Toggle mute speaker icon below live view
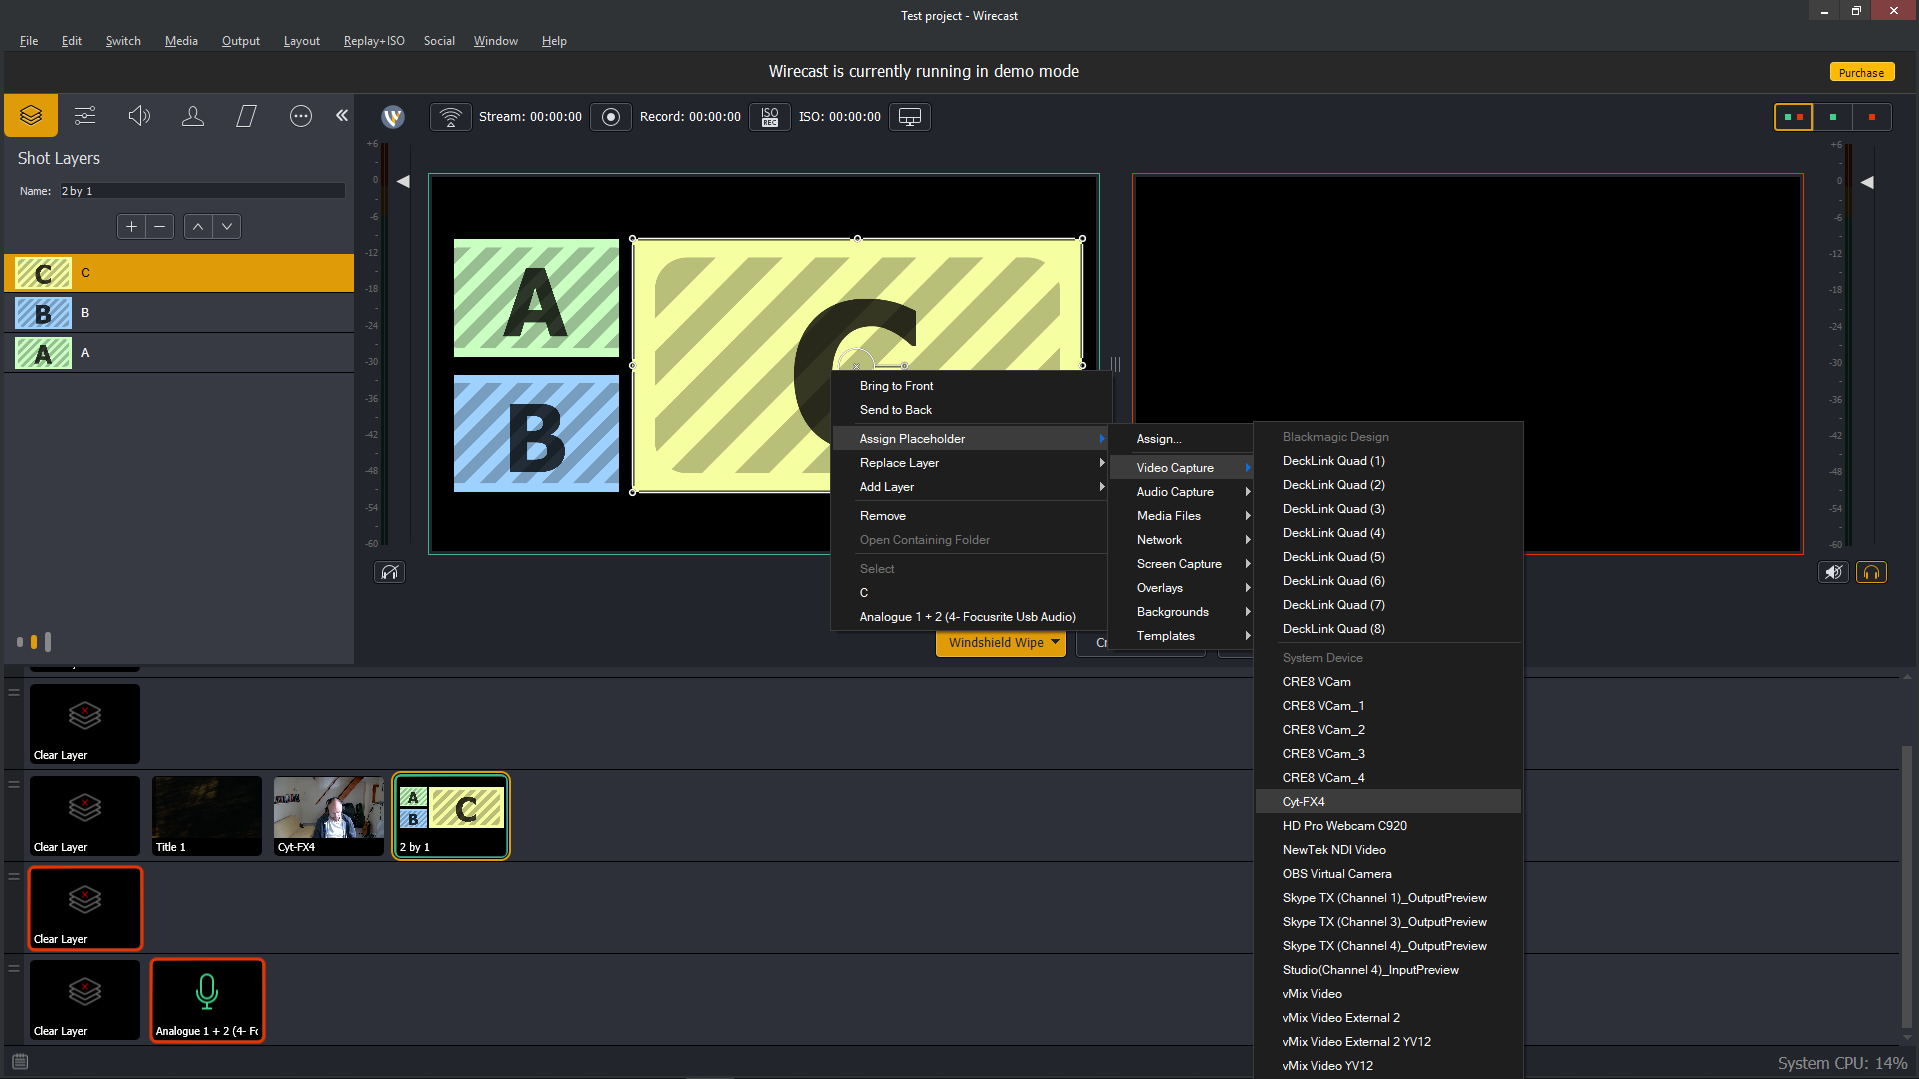1919x1079 pixels. [1833, 572]
